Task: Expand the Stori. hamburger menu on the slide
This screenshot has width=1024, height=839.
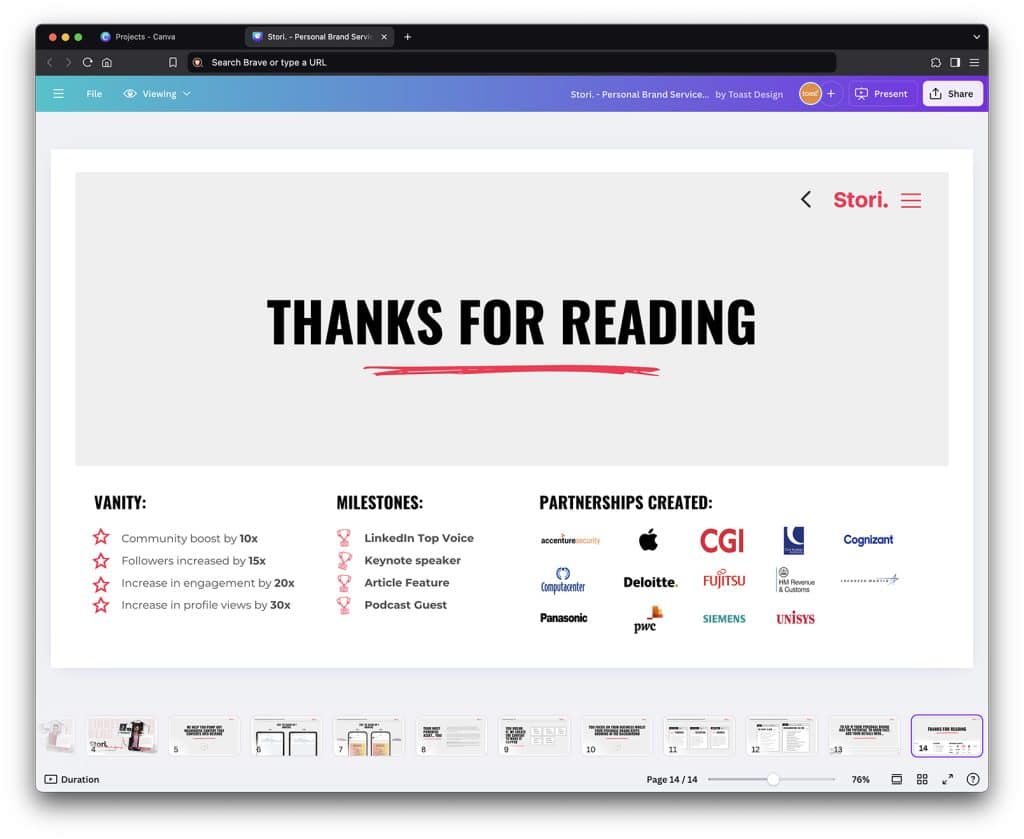Action: (x=911, y=200)
